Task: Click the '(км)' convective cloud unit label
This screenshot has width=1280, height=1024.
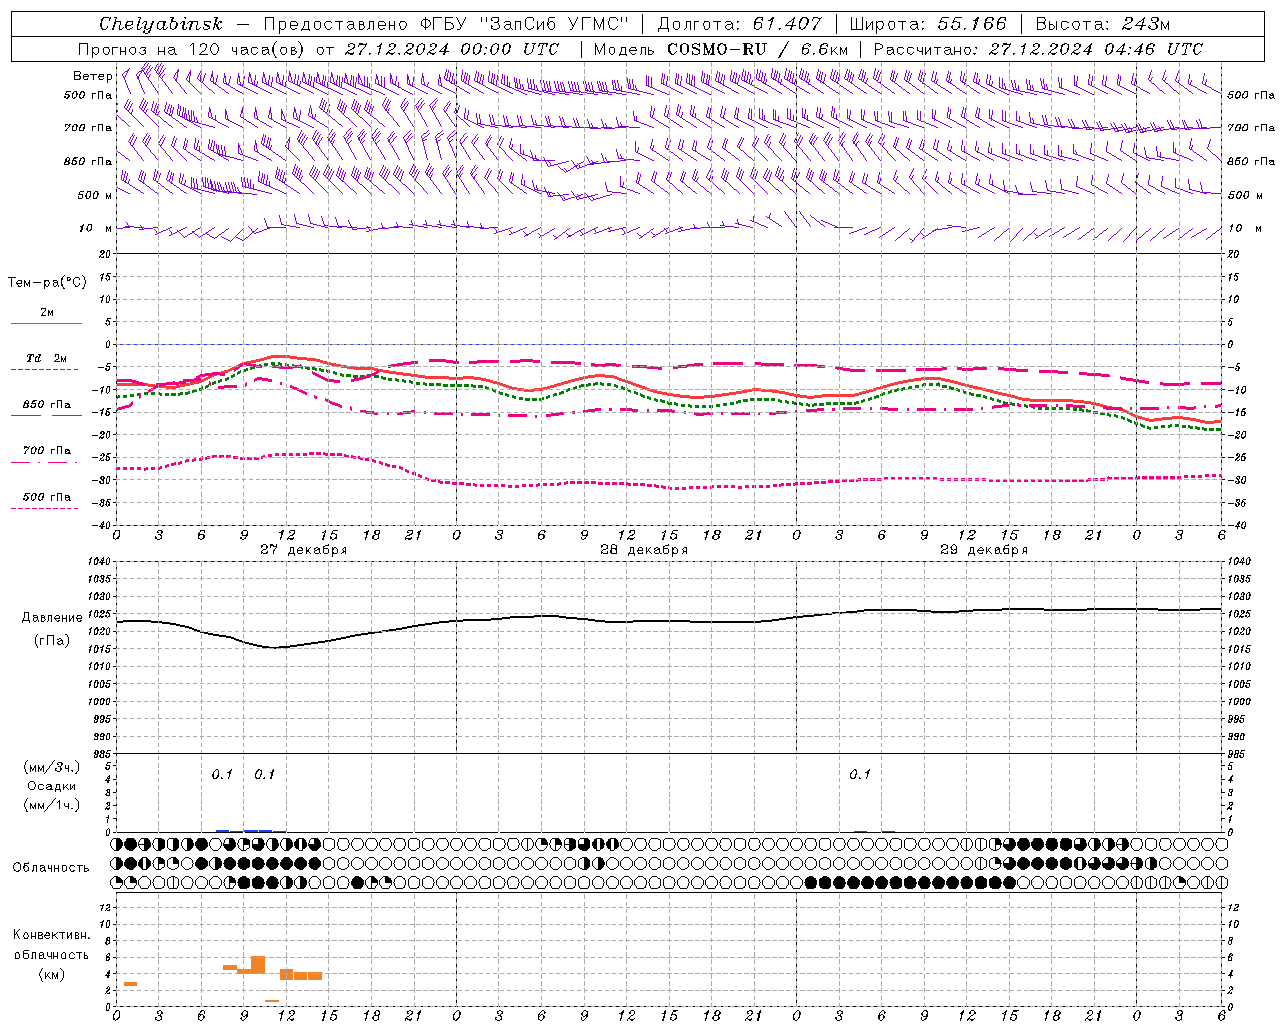Action: [x=51, y=974]
